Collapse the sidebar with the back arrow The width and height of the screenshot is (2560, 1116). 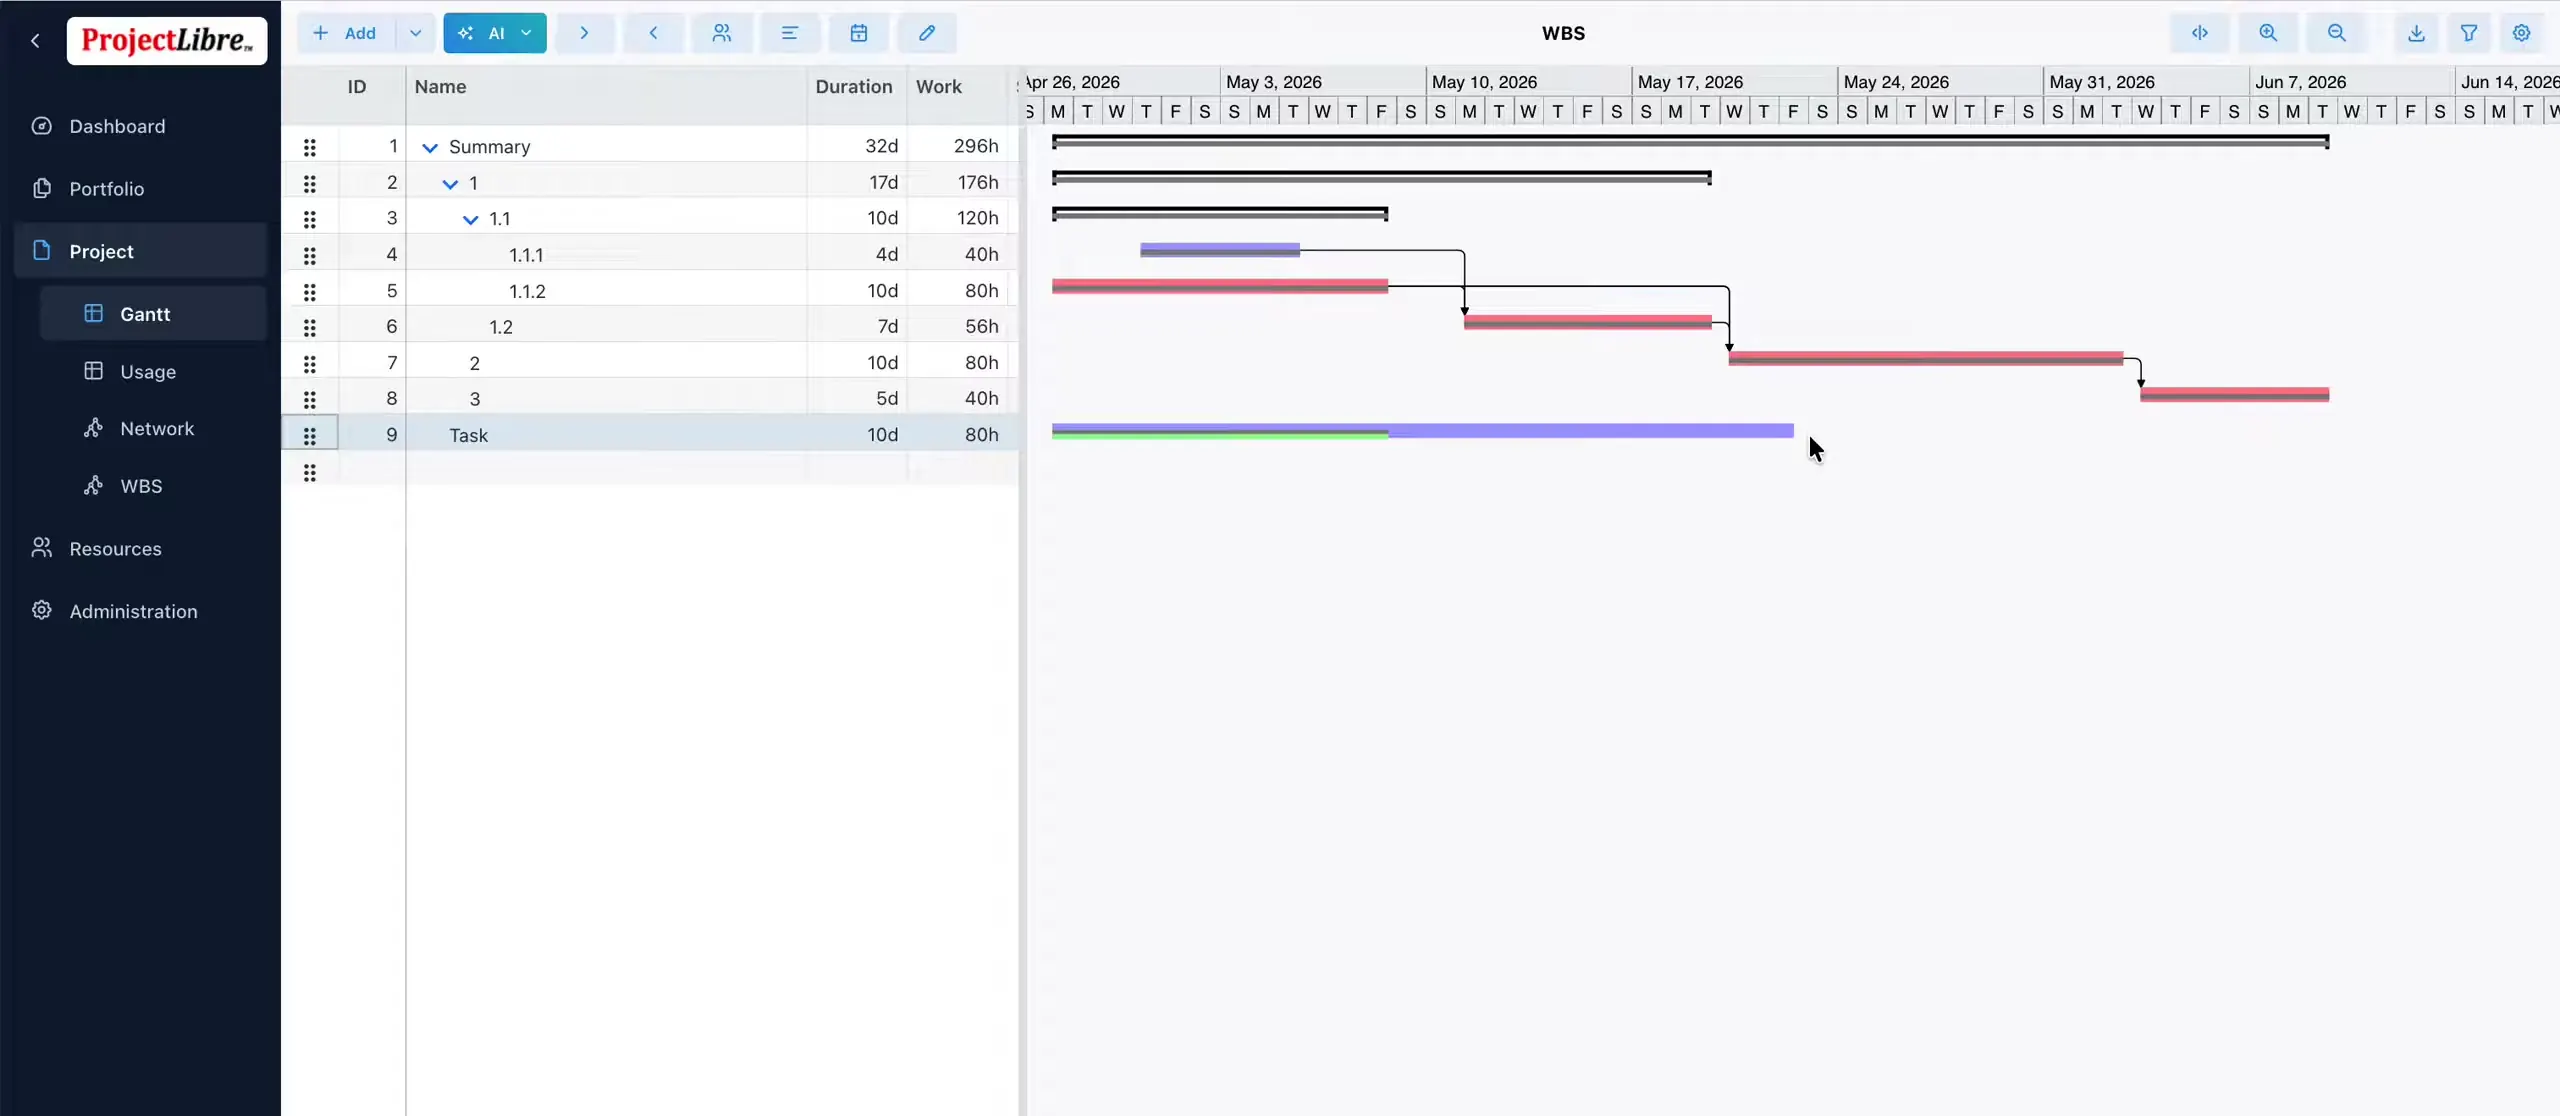36,41
